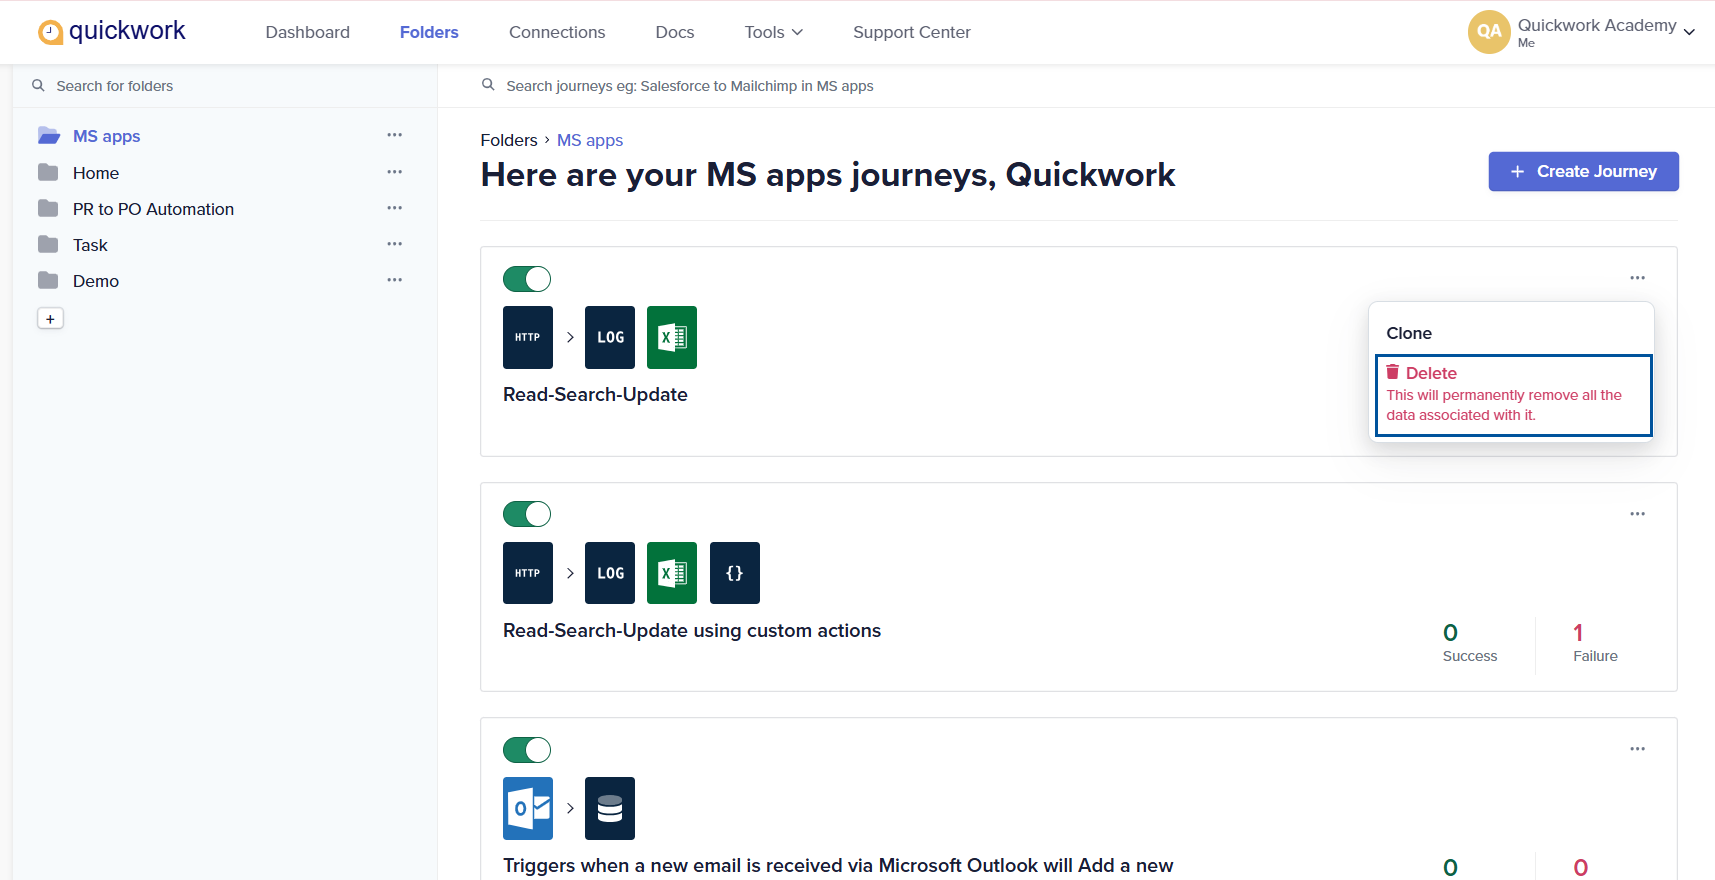Select the Task folder icon

pyautogui.click(x=48, y=244)
